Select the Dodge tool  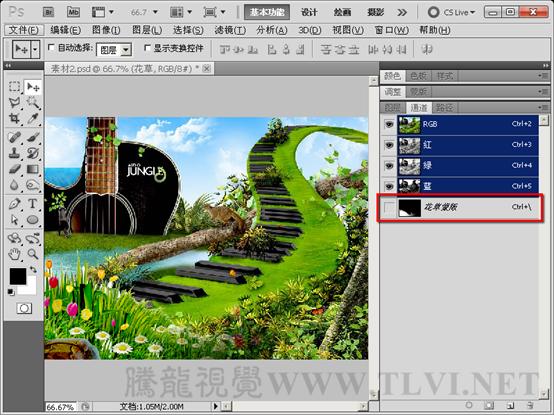pos(33,185)
